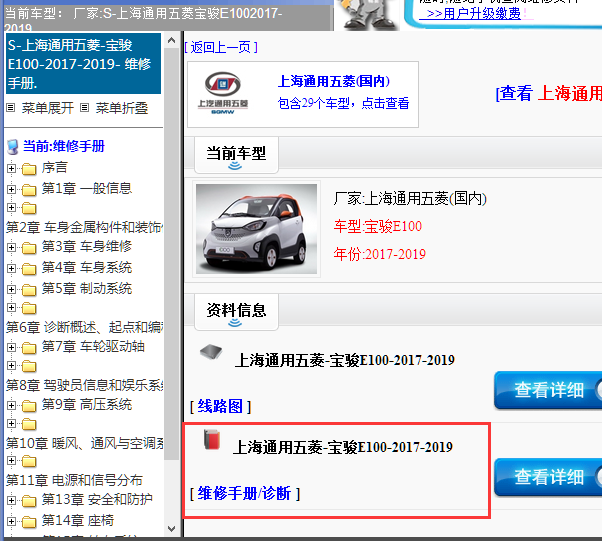
Task: Click folder icon of 第3章 车身维修
Action: point(29,248)
